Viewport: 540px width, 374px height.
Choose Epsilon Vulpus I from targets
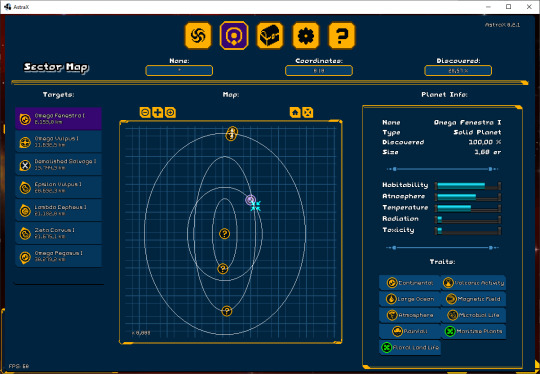(x=58, y=187)
